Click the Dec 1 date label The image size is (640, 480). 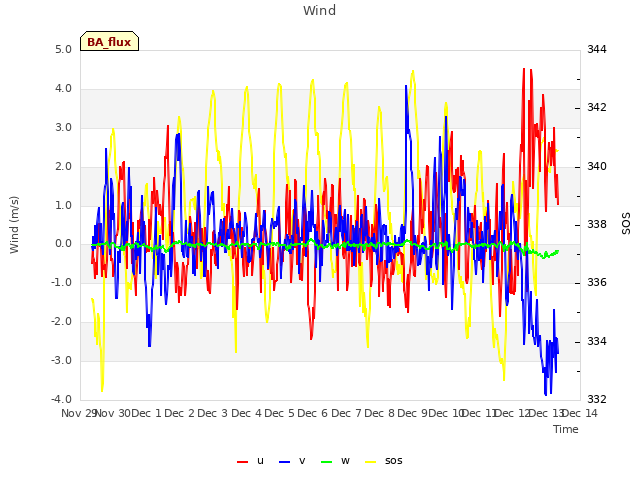point(147,413)
